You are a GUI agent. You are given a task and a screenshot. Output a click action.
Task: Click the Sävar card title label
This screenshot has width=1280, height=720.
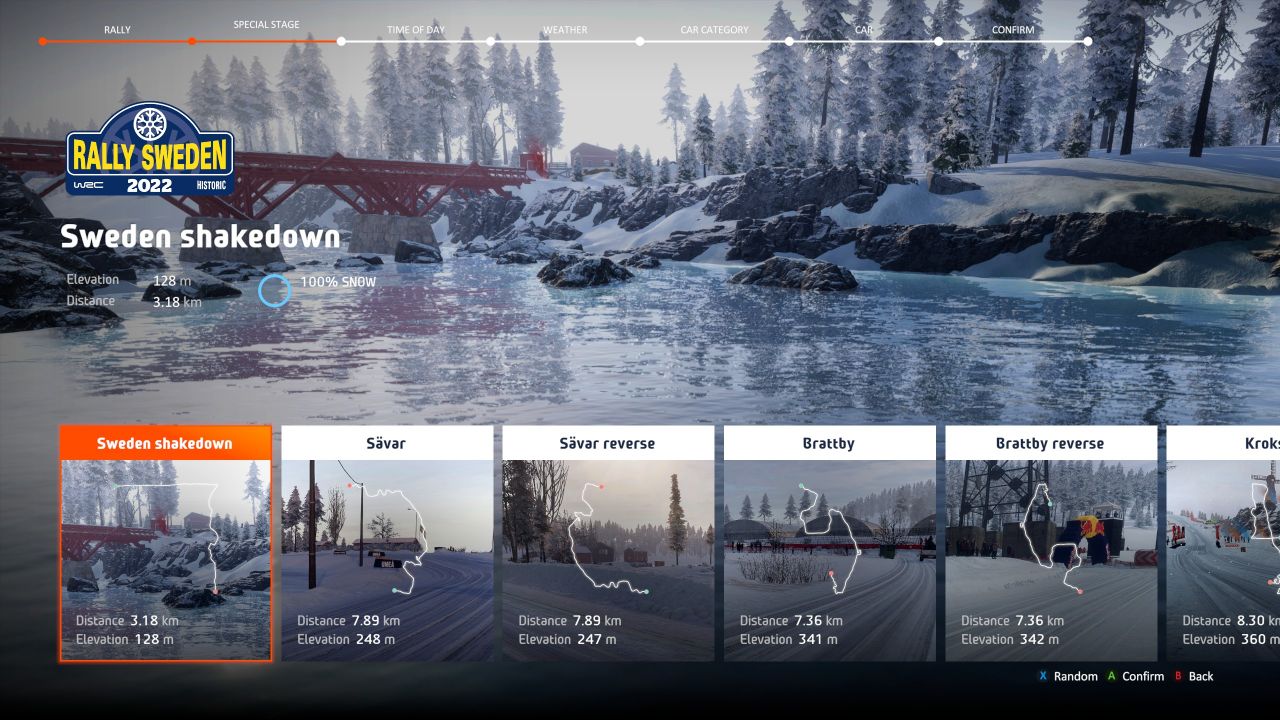pos(387,443)
